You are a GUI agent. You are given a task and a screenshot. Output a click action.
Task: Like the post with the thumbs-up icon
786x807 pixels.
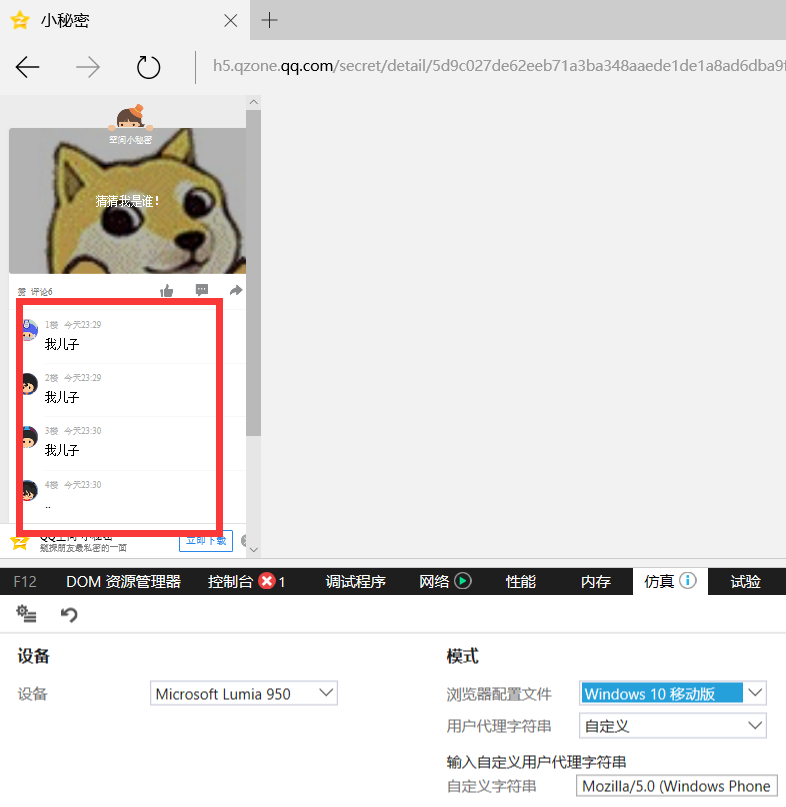(167, 291)
